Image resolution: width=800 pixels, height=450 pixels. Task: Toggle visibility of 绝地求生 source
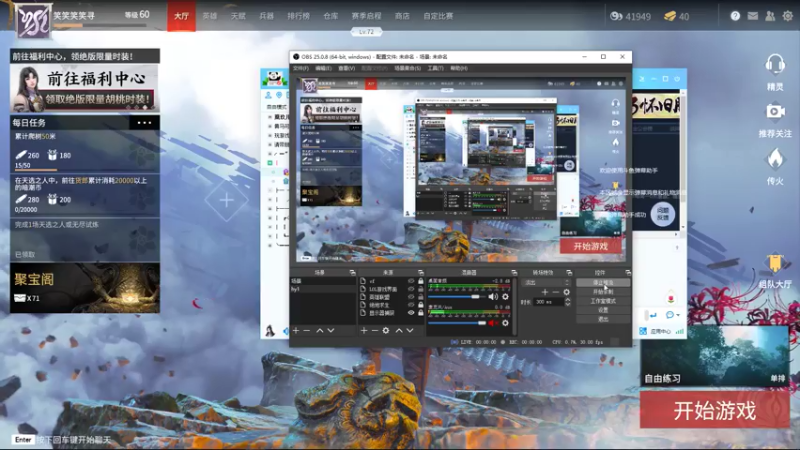pyautogui.click(x=411, y=305)
